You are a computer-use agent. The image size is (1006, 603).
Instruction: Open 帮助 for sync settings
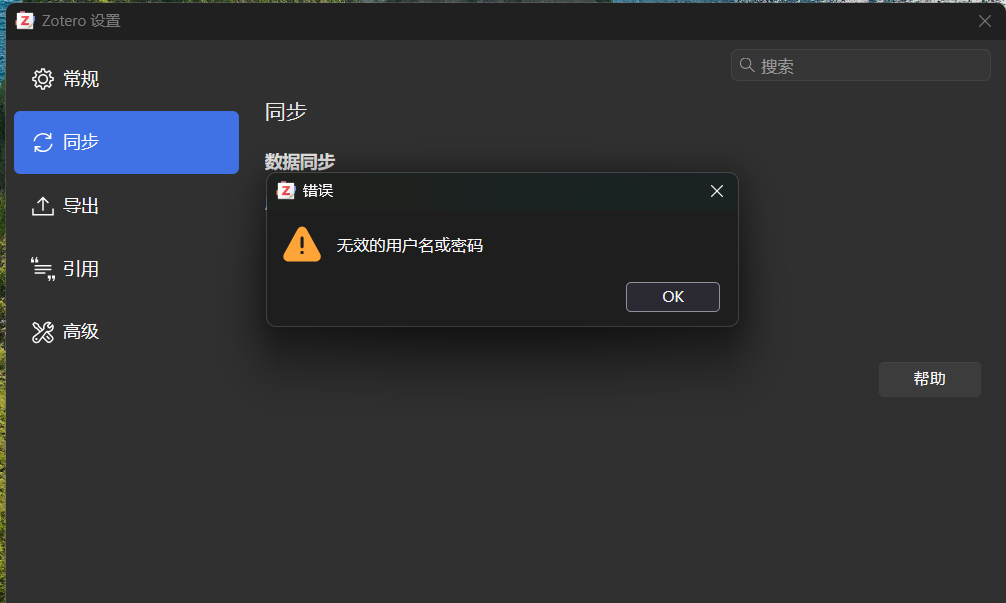click(930, 379)
